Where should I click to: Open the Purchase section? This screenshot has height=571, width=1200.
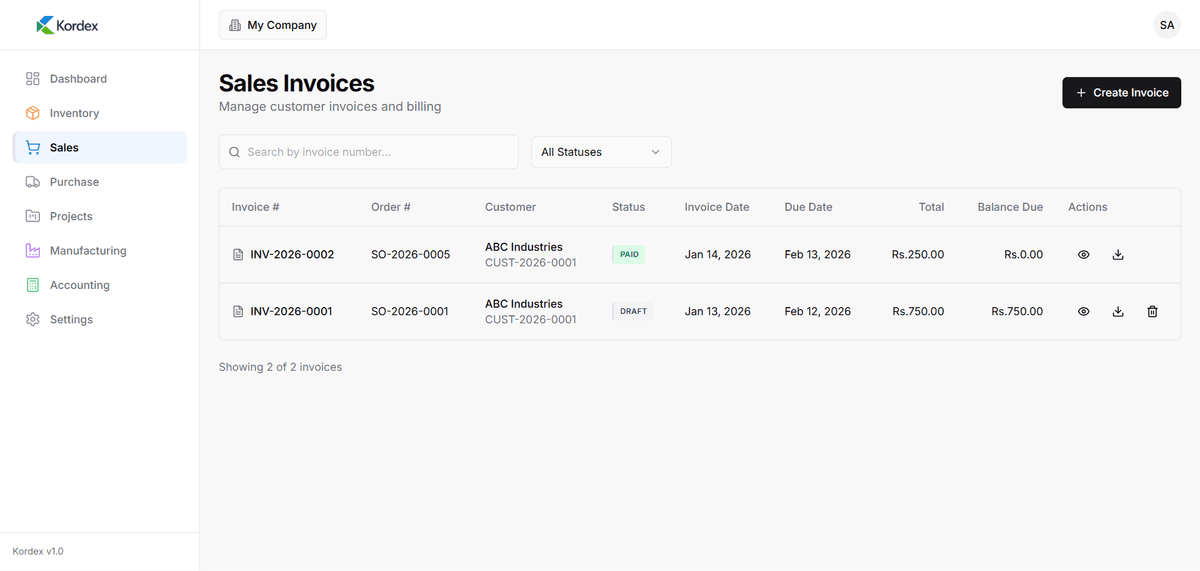click(100, 182)
